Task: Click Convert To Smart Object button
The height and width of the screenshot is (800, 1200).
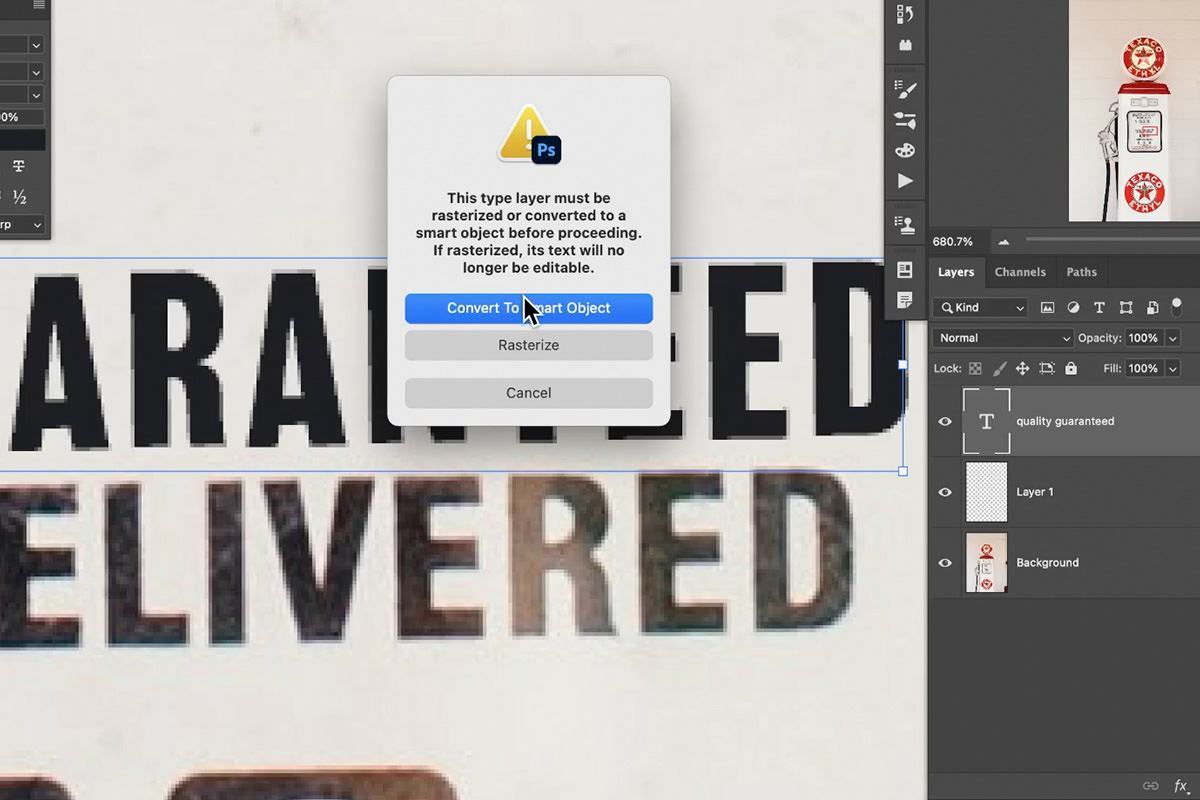Action: (529, 308)
